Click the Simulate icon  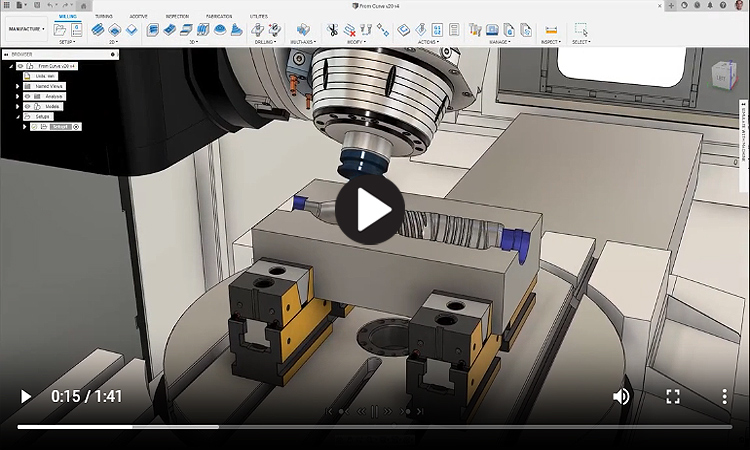420,30
